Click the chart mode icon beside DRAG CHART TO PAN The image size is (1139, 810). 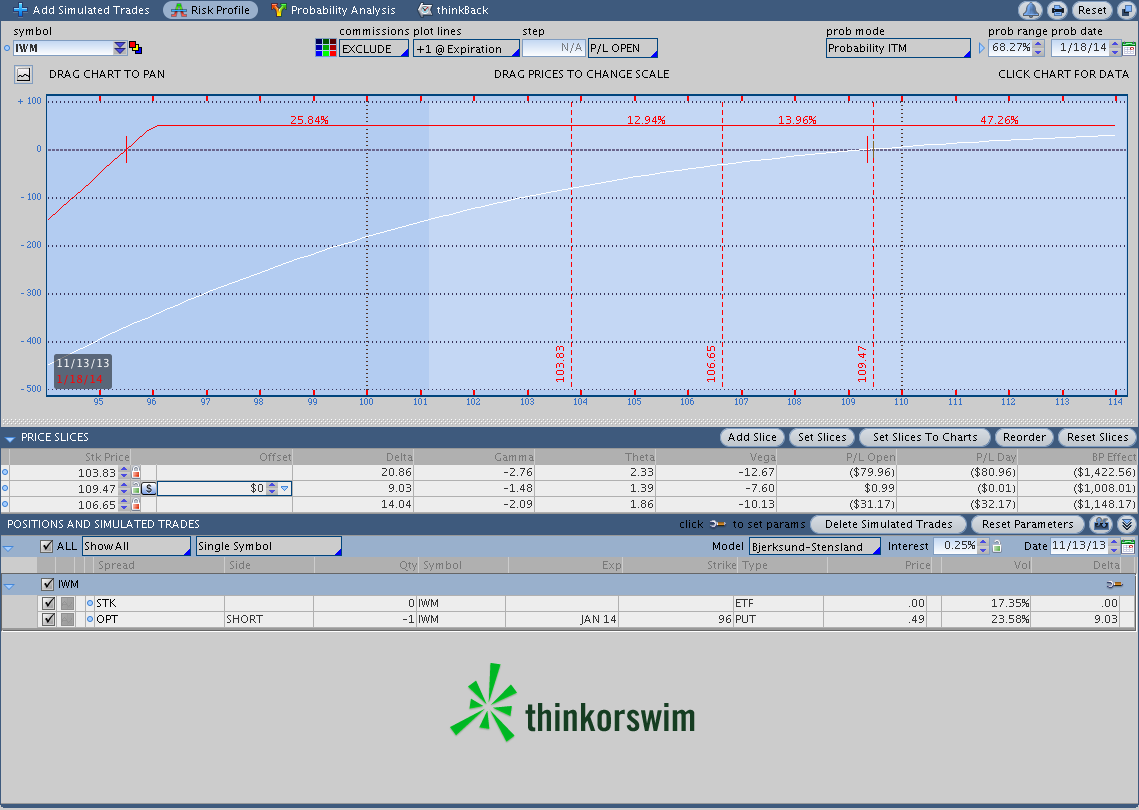(23, 74)
